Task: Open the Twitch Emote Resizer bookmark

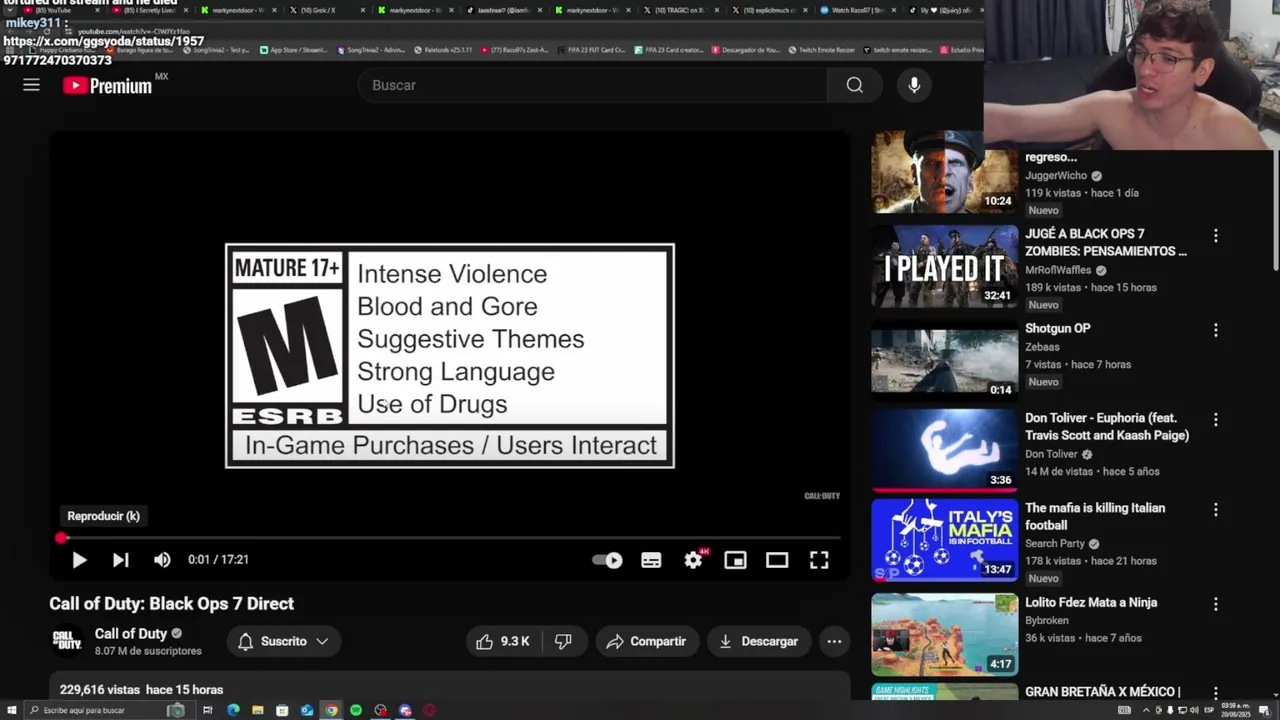Action: point(822,50)
